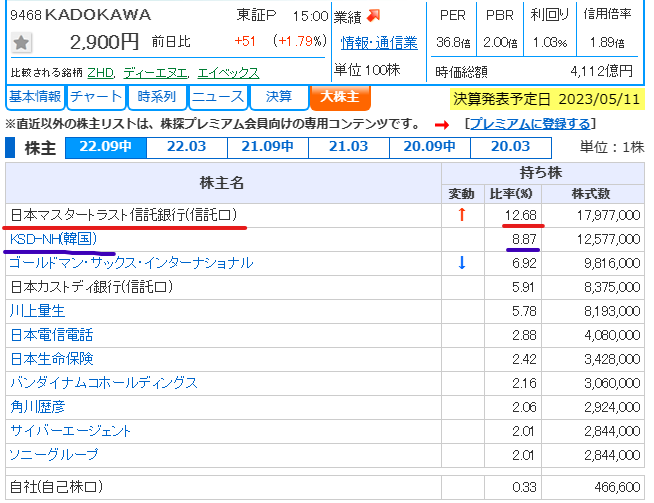The width and height of the screenshot is (654, 503).
Task: Open the 川上量生 shareholder link
Action: click(x=36, y=311)
